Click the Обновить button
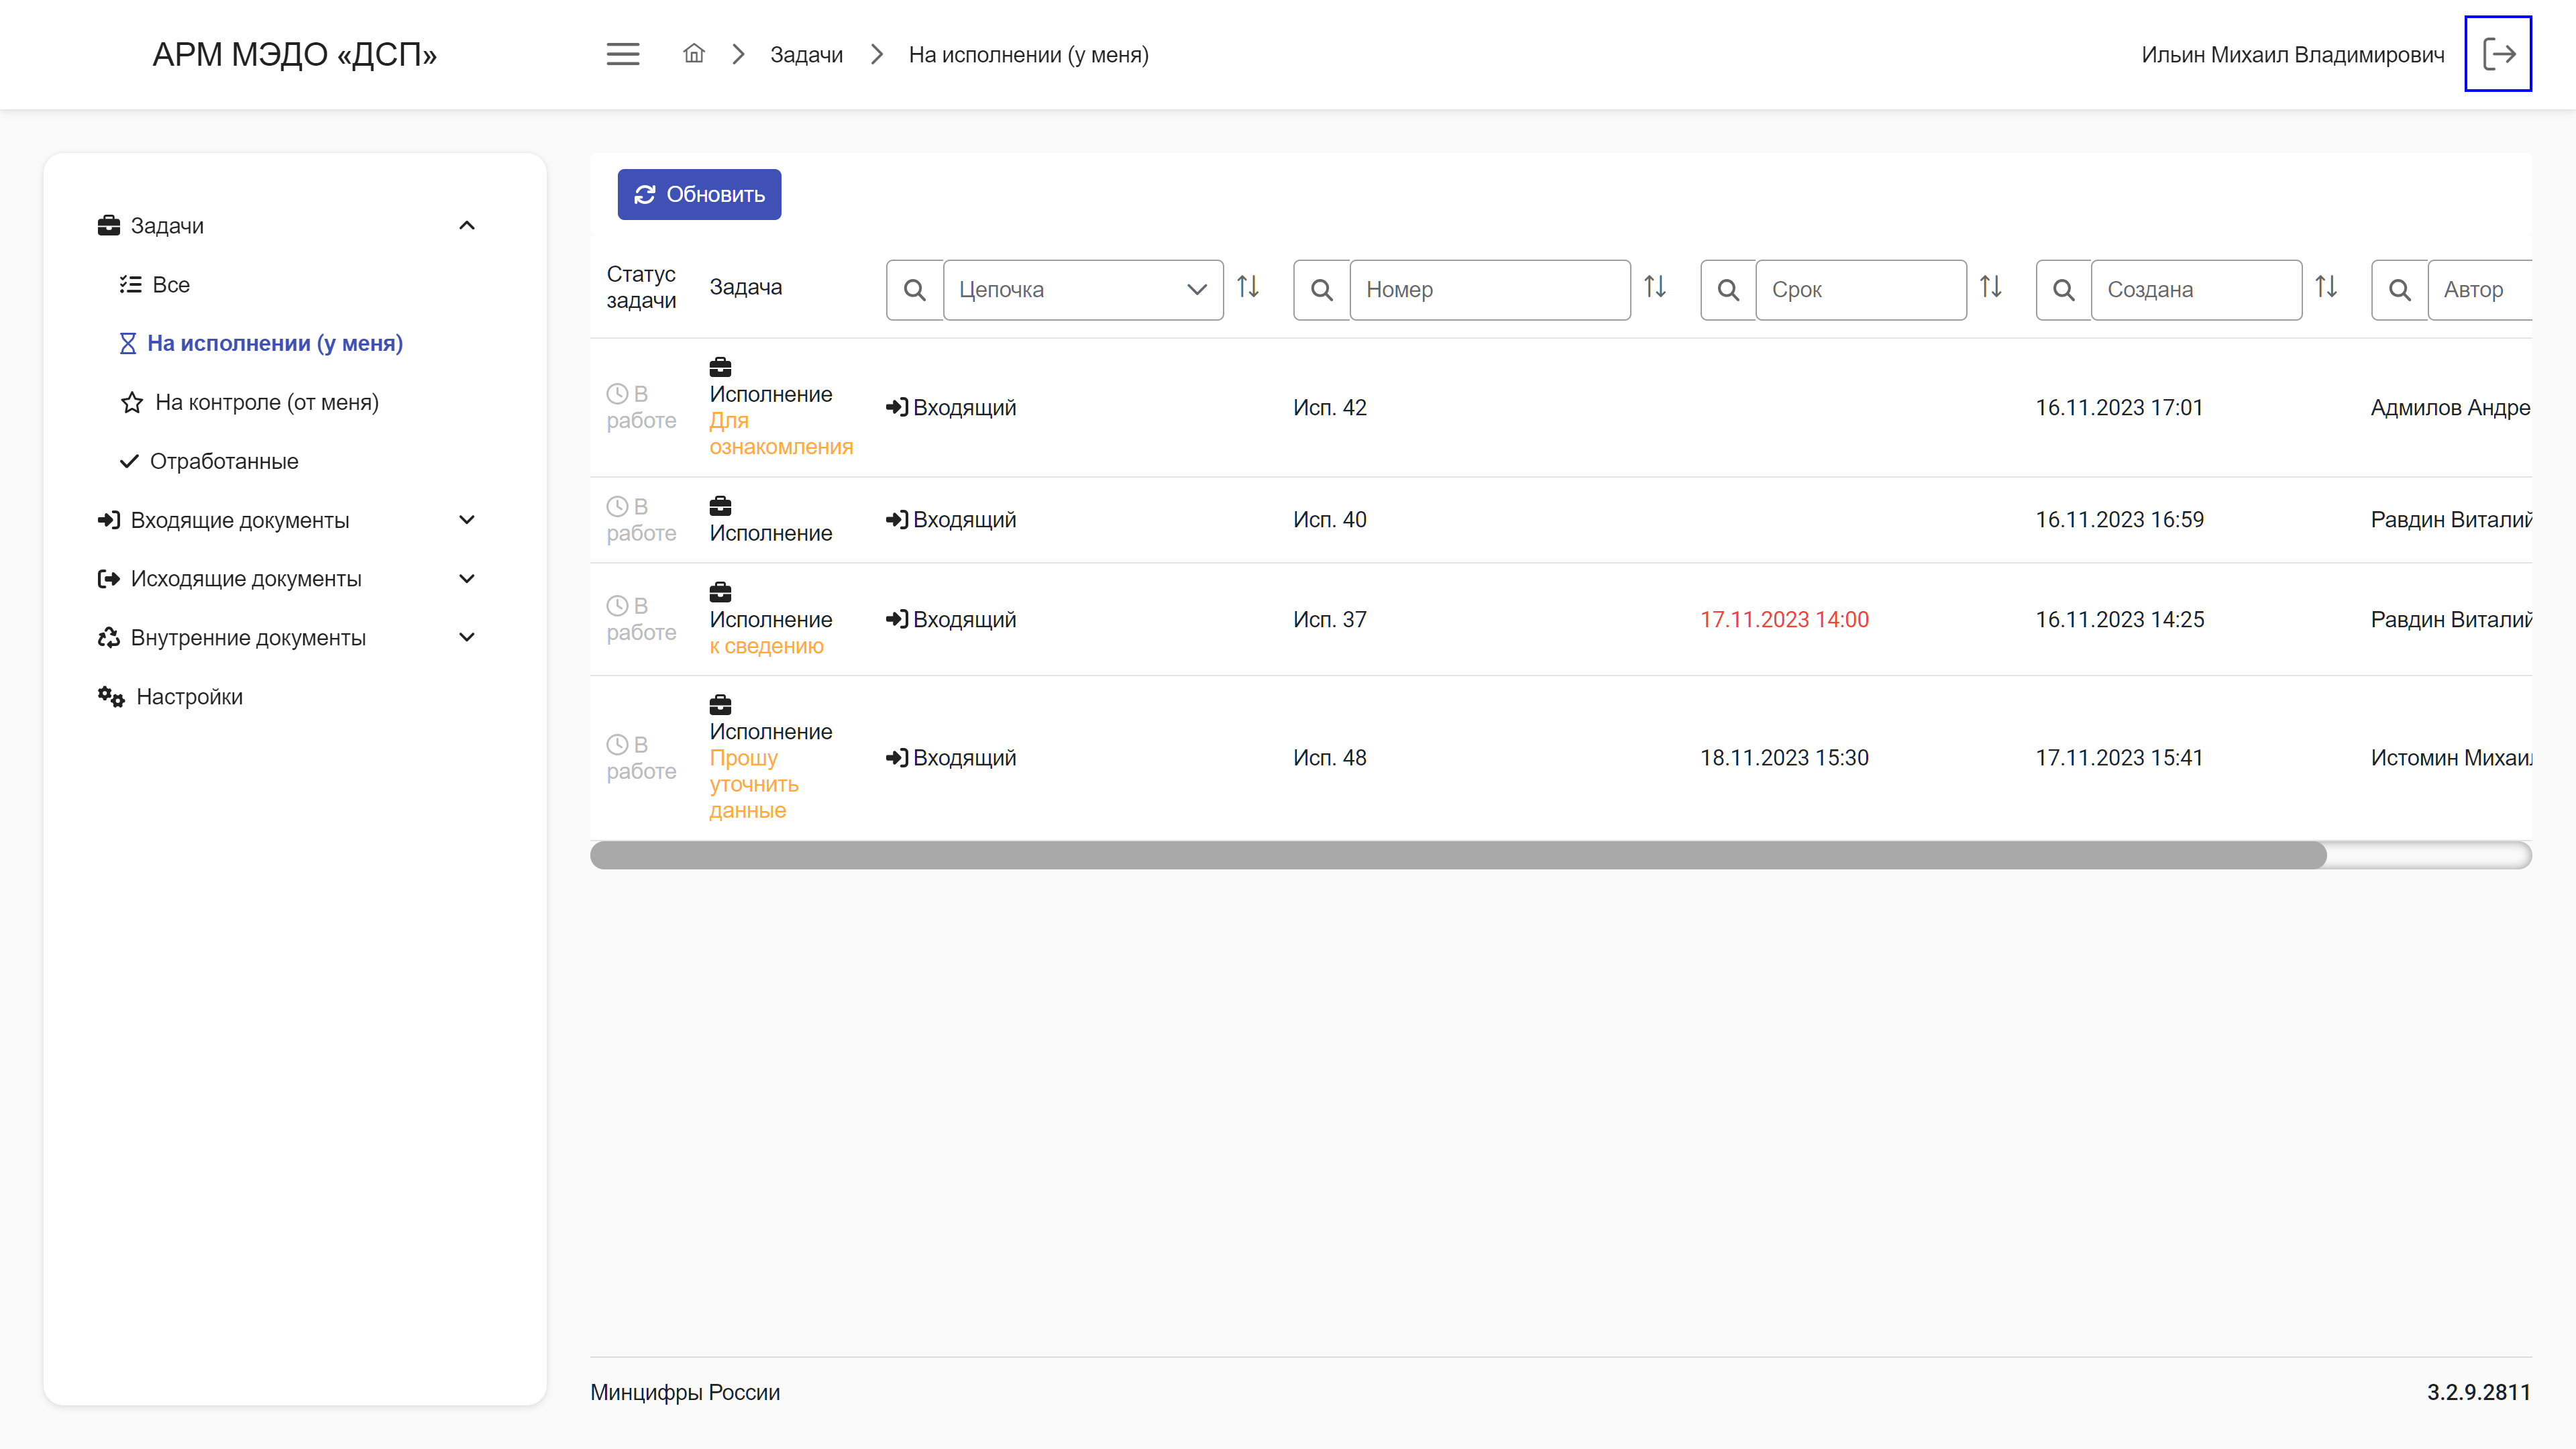2576x1449 pixels. 699,194
